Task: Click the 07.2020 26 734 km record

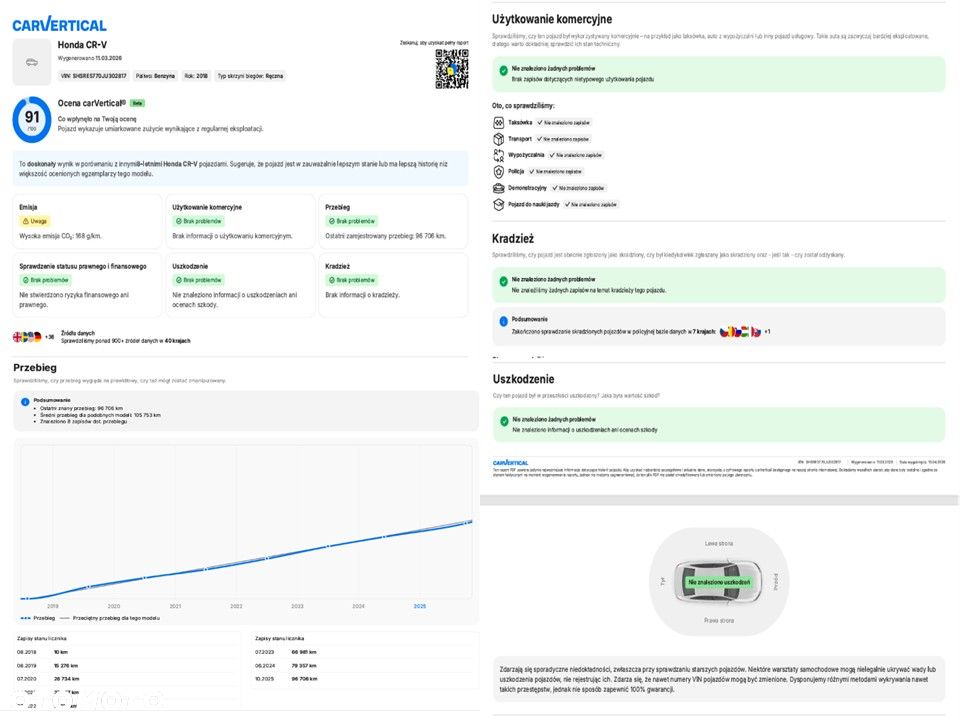Action: (126, 679)
